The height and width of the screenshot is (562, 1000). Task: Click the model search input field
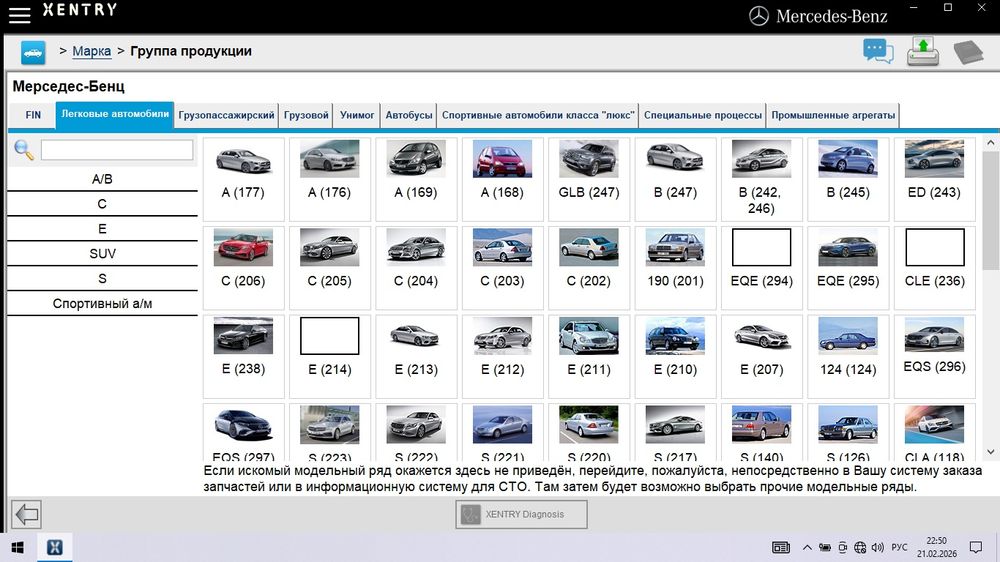click(x=117, y=150)
